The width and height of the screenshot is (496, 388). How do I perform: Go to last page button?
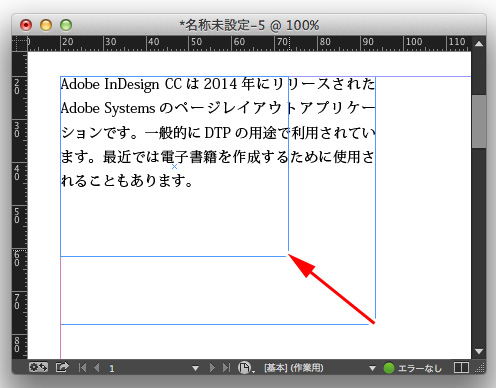226,368
